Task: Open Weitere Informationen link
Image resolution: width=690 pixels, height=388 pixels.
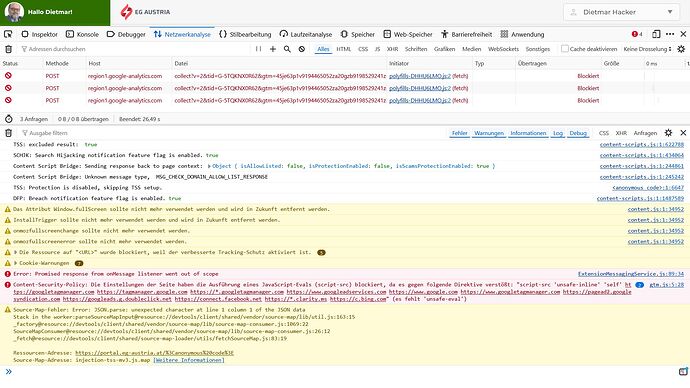Action: (189, 360)
